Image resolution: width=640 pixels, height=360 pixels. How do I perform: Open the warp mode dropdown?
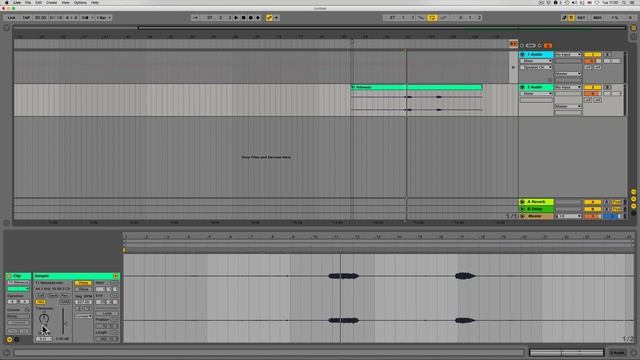pyautogui.click(x=83, y=316)
